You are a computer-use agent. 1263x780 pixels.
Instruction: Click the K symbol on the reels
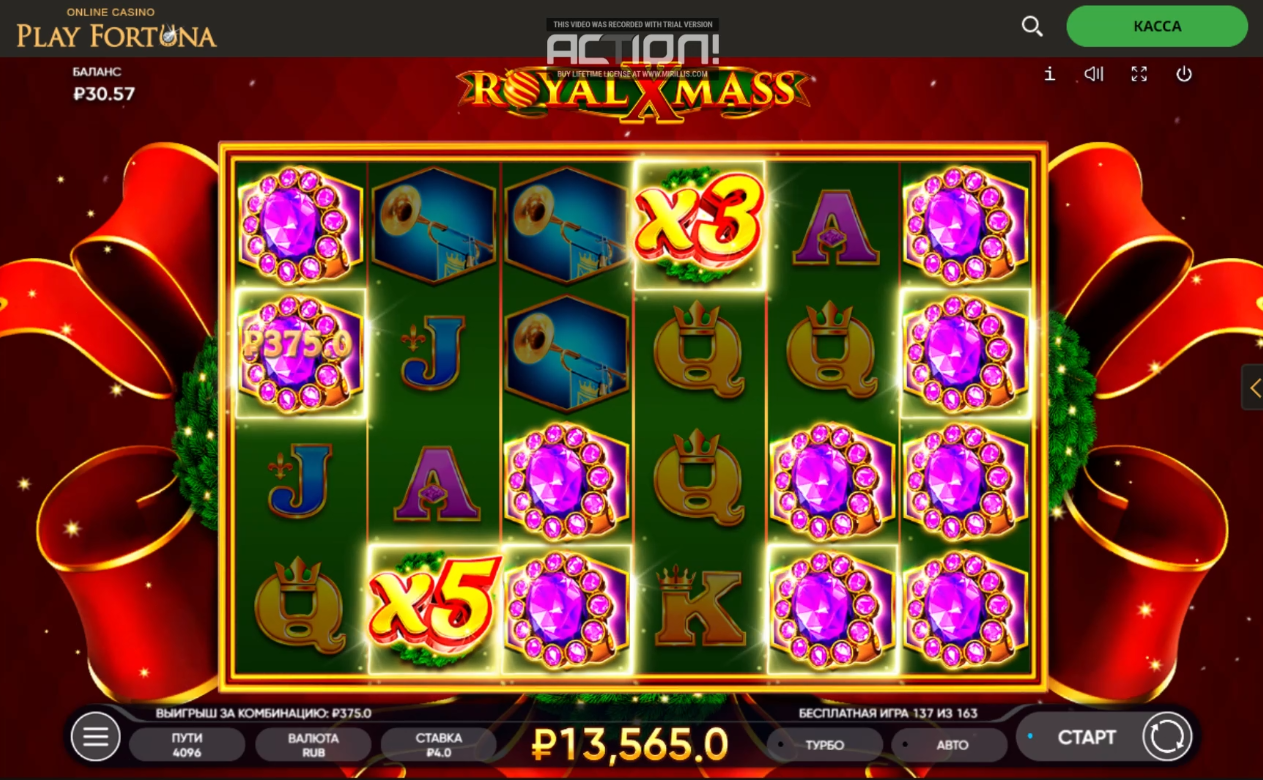click(x=700, y=607)
